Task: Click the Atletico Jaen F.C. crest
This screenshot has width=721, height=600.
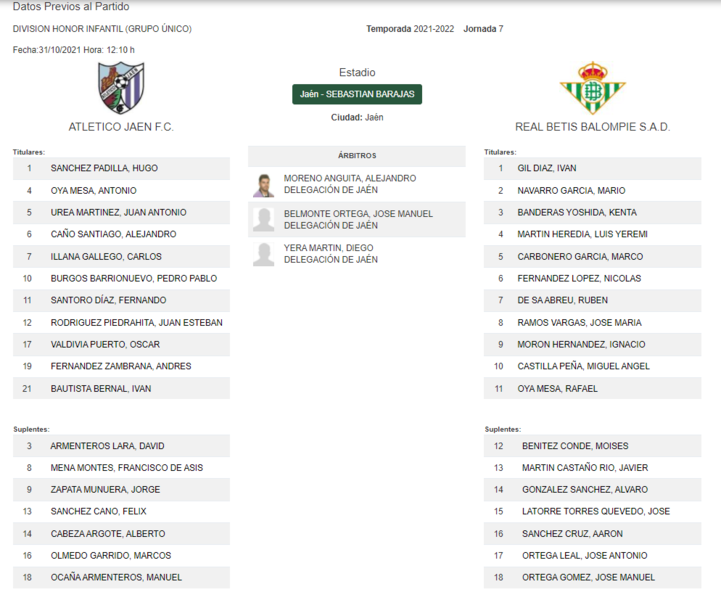Action: pyautogui.click(x=121, y=88)
